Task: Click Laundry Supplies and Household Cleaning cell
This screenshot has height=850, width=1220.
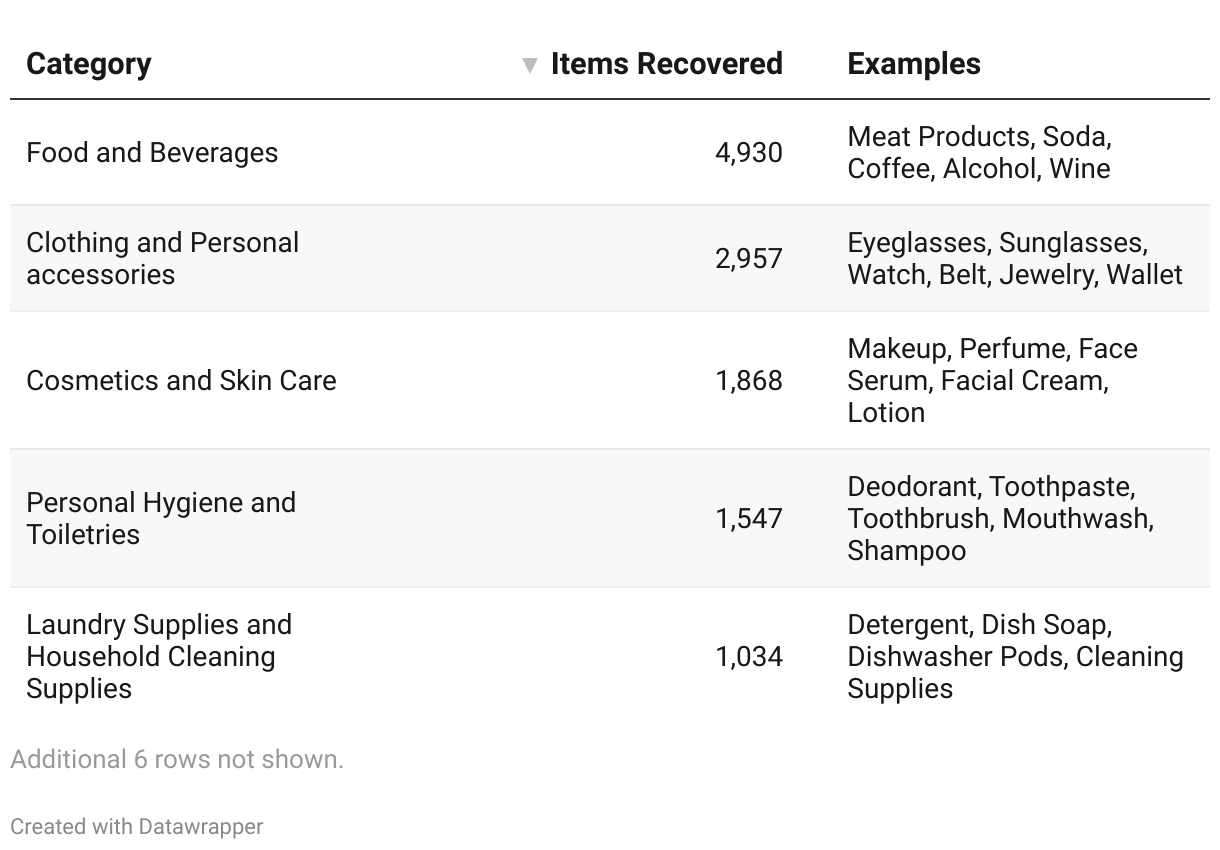Action: click(159, 656)
